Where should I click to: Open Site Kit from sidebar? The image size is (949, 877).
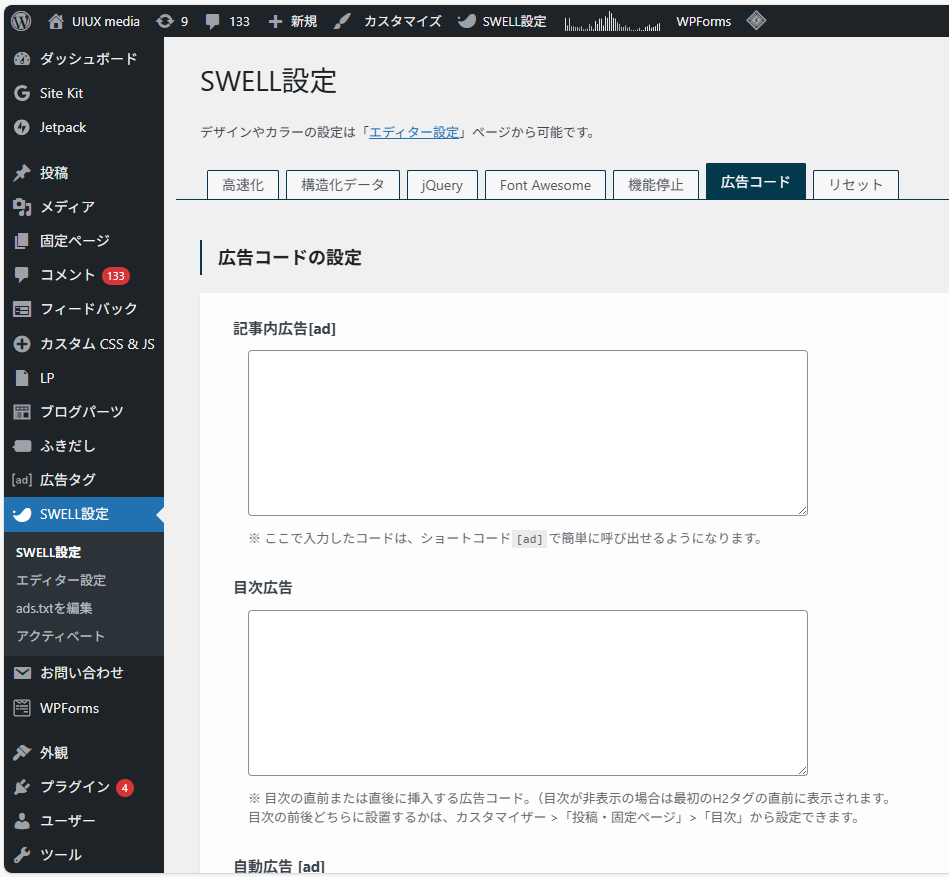tap(61, 93)
